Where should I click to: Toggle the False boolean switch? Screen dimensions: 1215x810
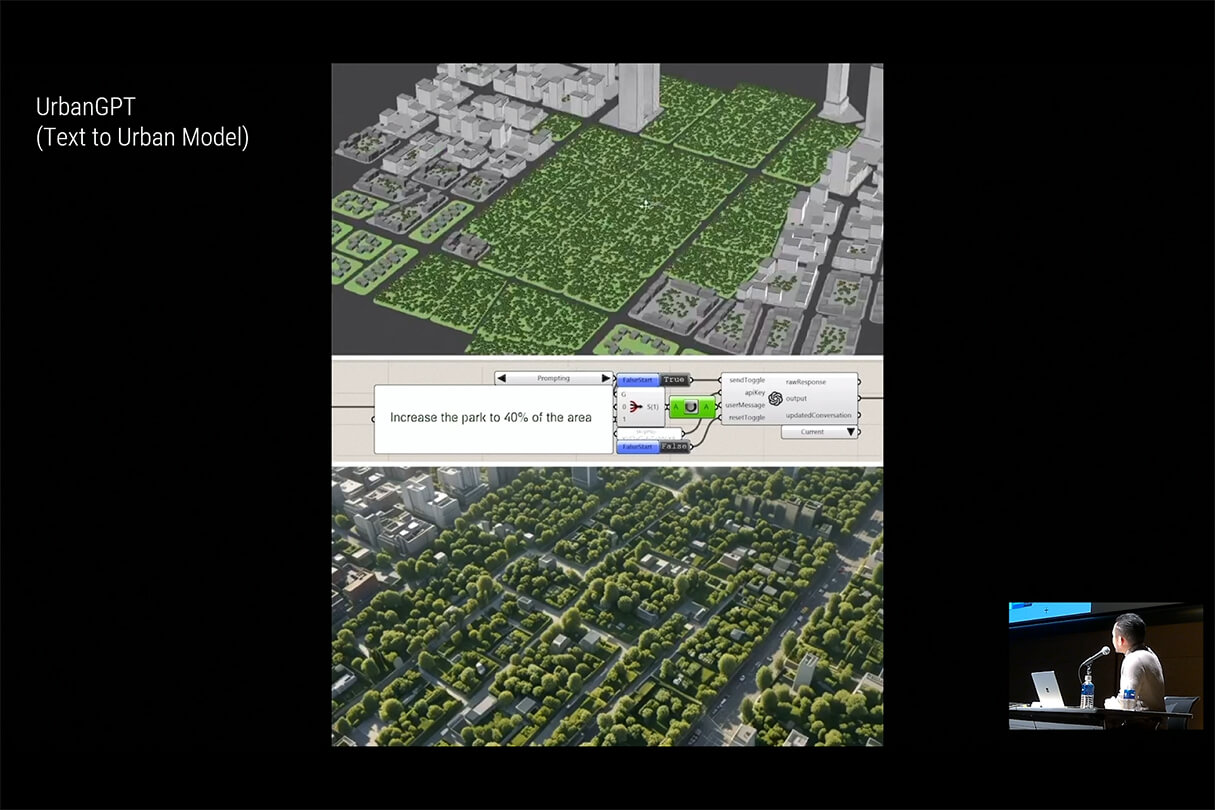(673, 447)
